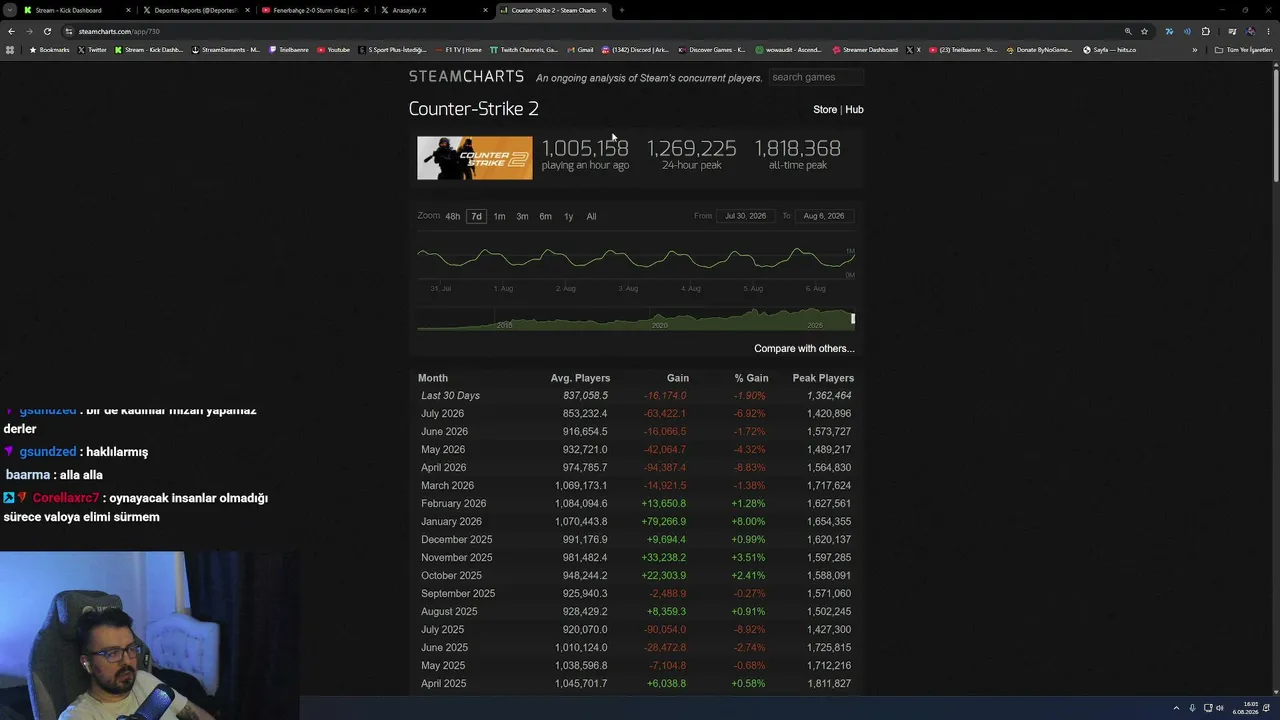The width and height of the screenshot is (1280, 720).
Task: Switch to the Deportes Reports tab
Action: tap(196, 10)
